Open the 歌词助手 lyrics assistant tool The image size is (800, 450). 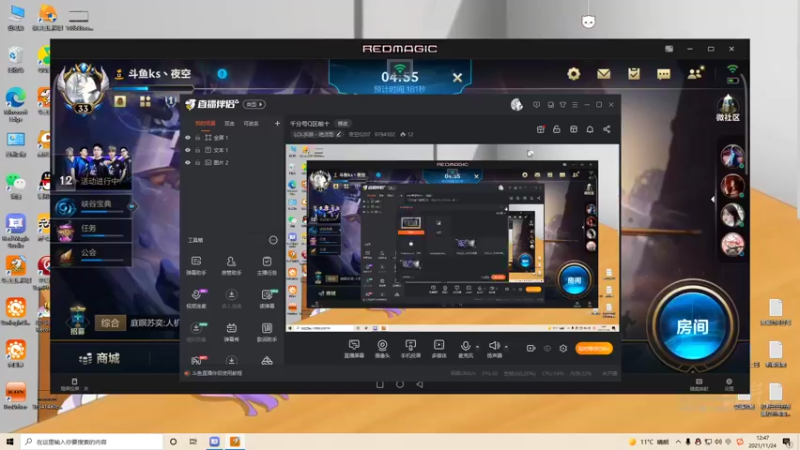tap(267, 332)
